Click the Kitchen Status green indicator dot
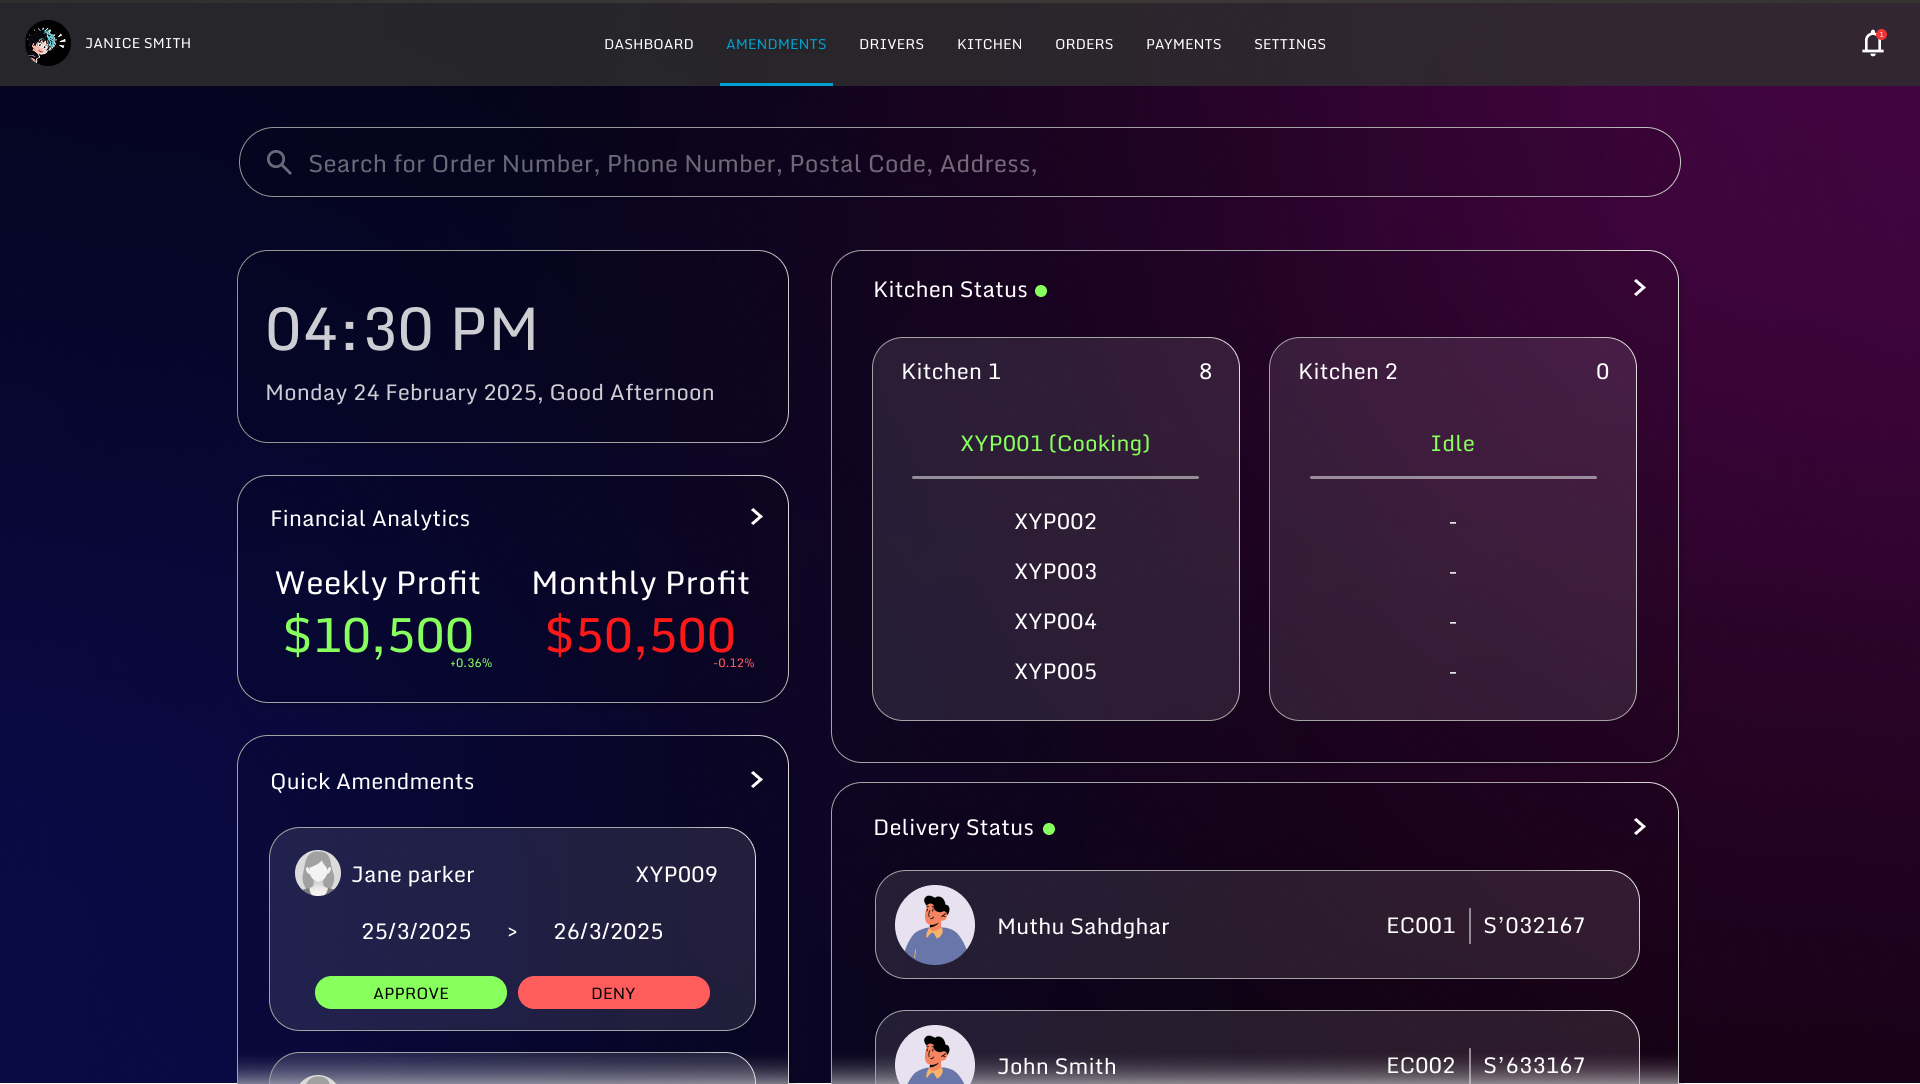1920x1084 pixels. (x=1041, y=291)
